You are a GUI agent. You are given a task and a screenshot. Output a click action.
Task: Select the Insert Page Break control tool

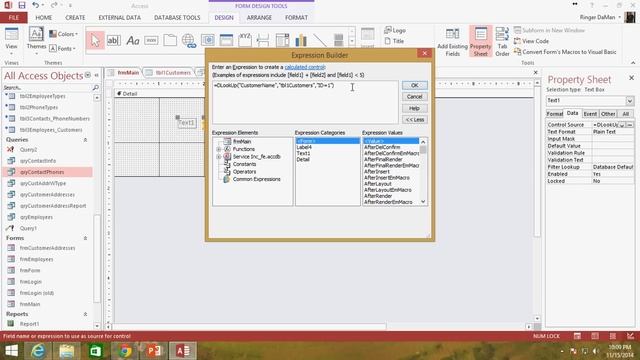pos(263,40)
